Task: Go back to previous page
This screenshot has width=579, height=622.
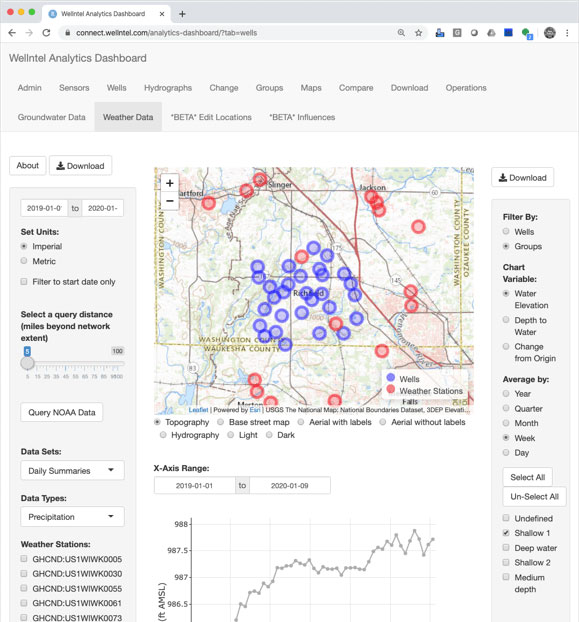Action: [x=12, y=33]
